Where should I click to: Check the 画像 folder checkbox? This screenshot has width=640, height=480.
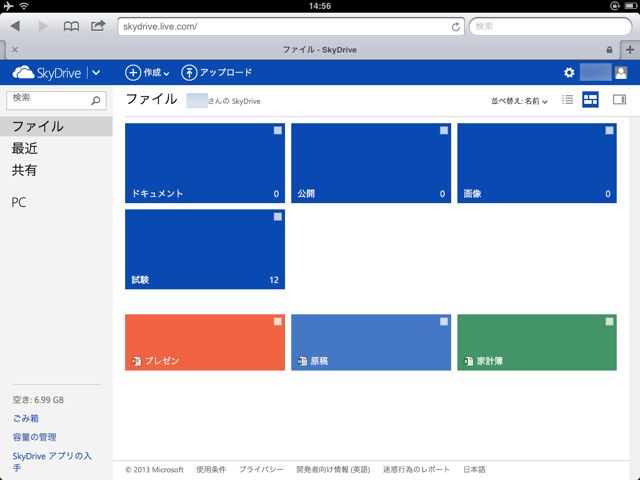(x=609, y=130)
